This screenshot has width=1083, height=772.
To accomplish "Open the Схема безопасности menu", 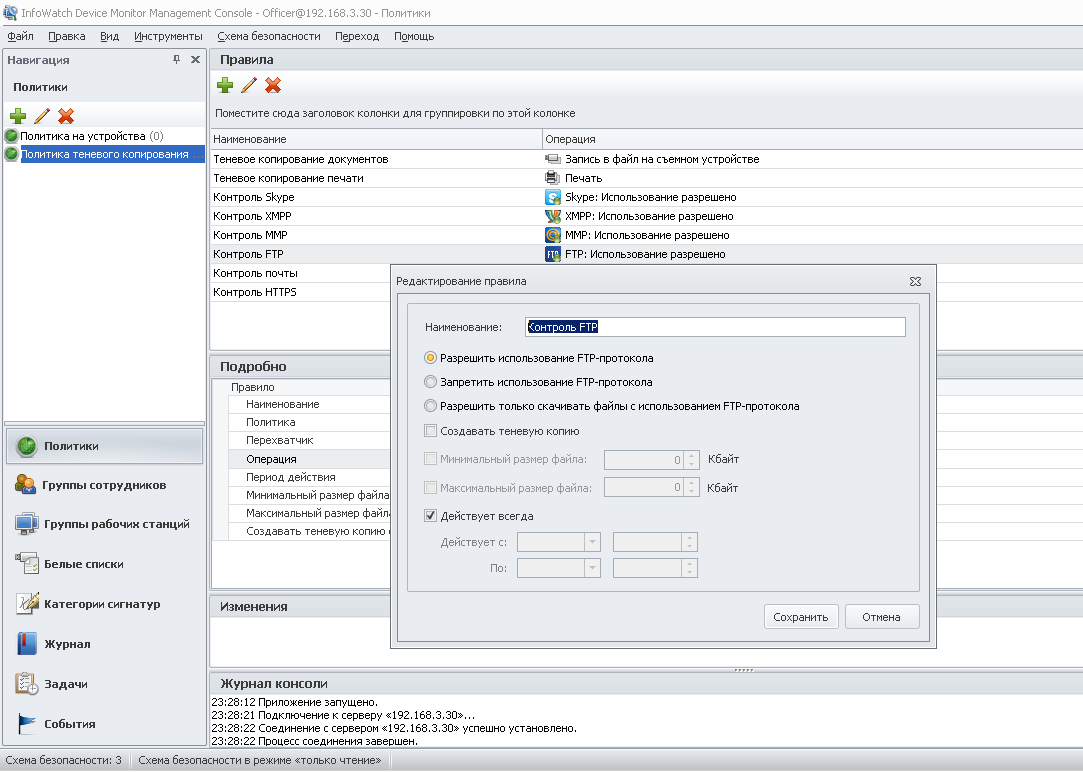I will pyautogui.click(x=269, y=36).
